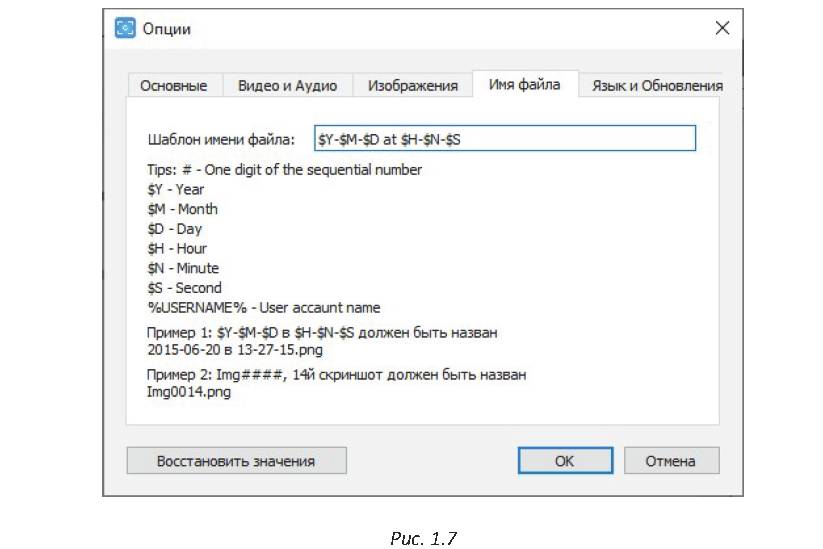Open the Видео и Аудио tab
The width and height of the screenshot is (823, 549).
pyautogui.click(x=287, y=86)
